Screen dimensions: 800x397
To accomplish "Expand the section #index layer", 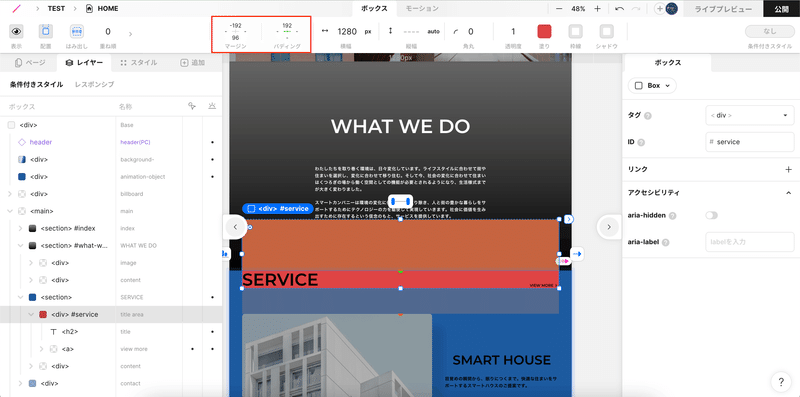I will pos(20,228).
